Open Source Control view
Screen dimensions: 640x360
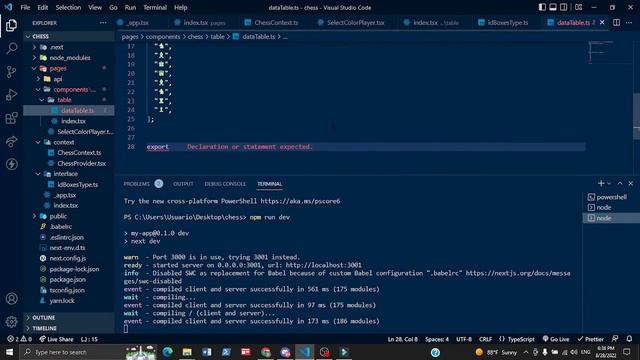tap(11, 72)
